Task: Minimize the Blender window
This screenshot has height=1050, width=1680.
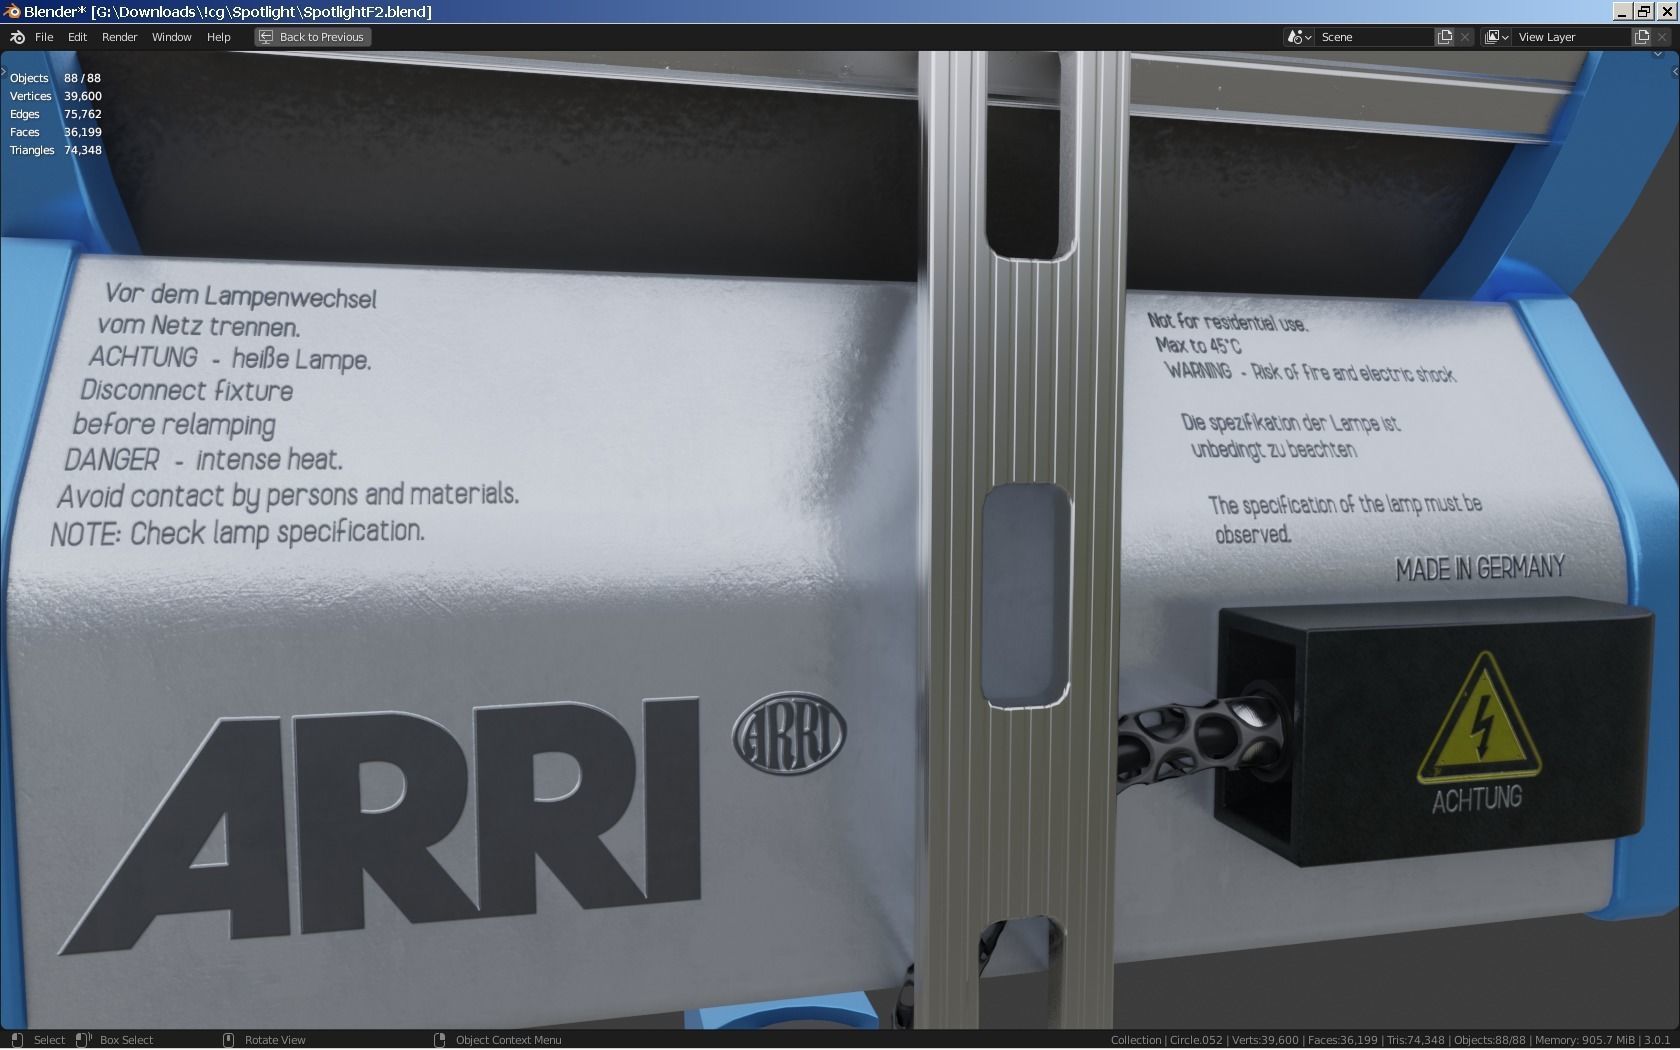Action: pyautogui.click(x=1624, y=11)
